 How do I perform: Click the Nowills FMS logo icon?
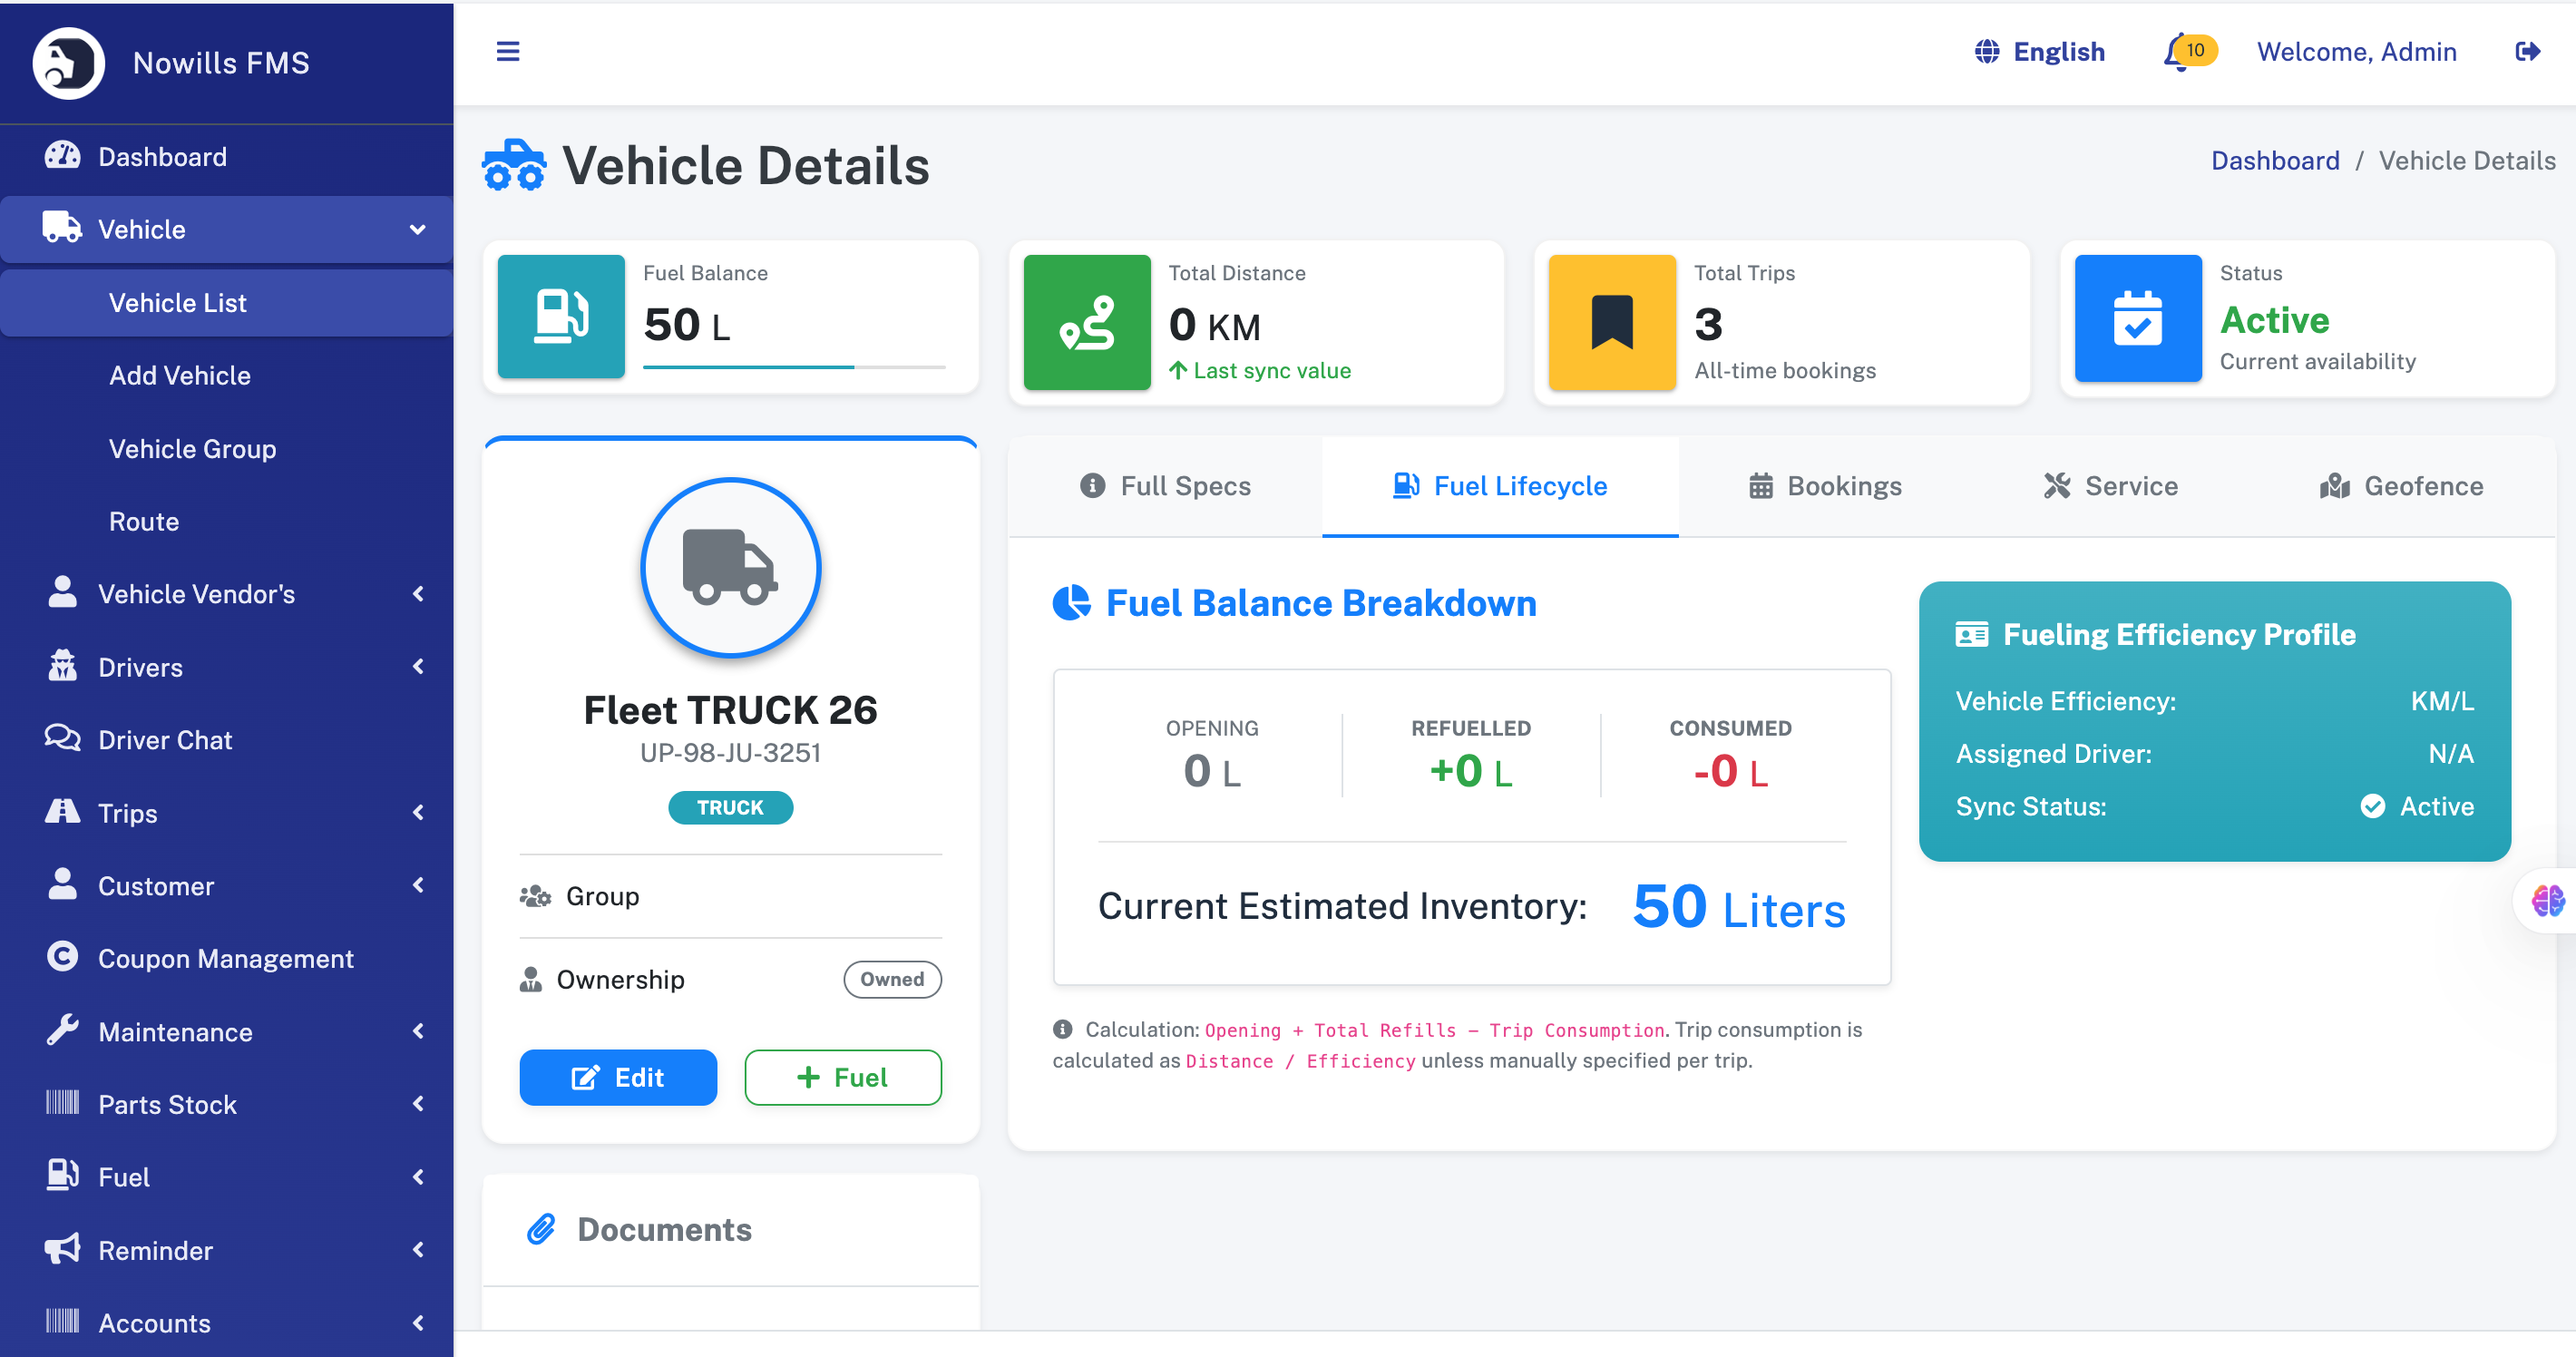click(68, 63)
